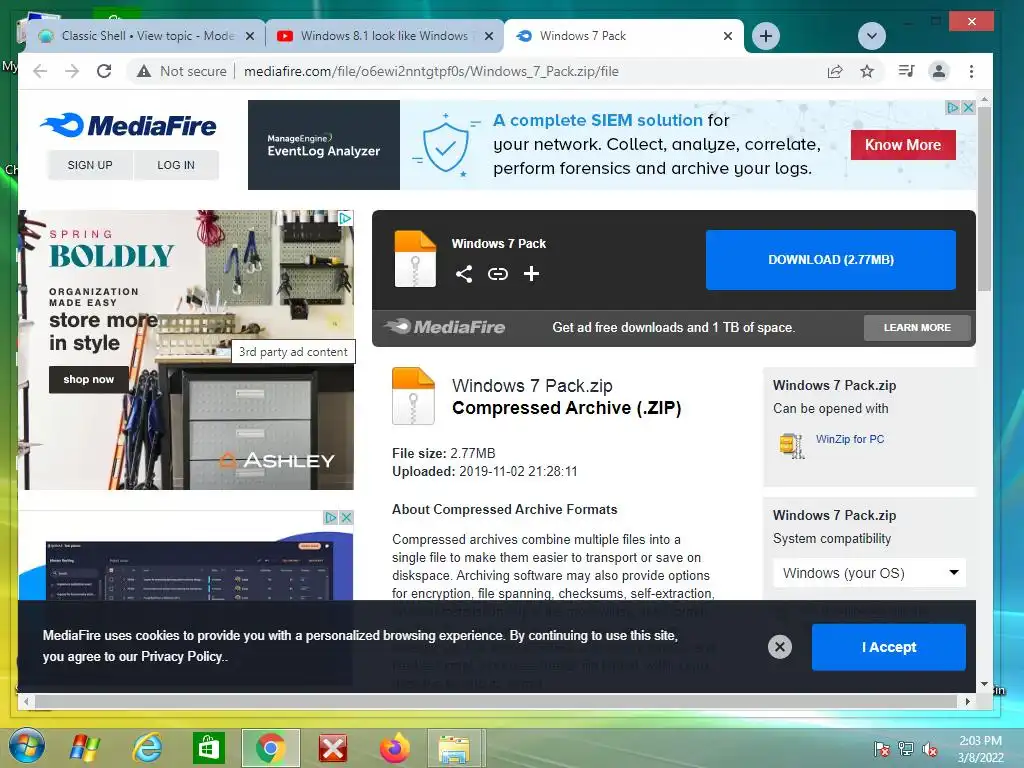The height and width of the screenshot is (768, 1024).
Task: Open the Windows Start orb
Action: pyautogui.click(x=27, y=746)
